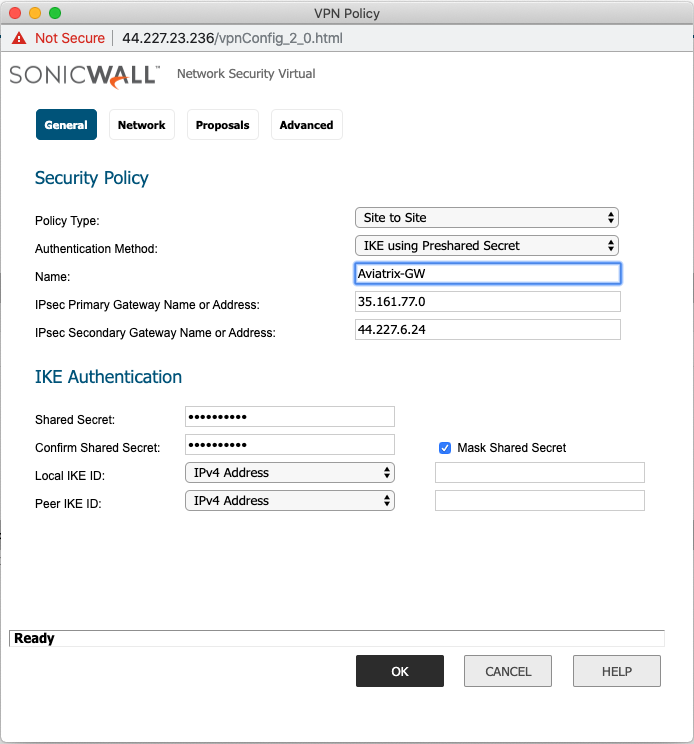Open HELP for VPN Policy

click(x=616, y=671)
